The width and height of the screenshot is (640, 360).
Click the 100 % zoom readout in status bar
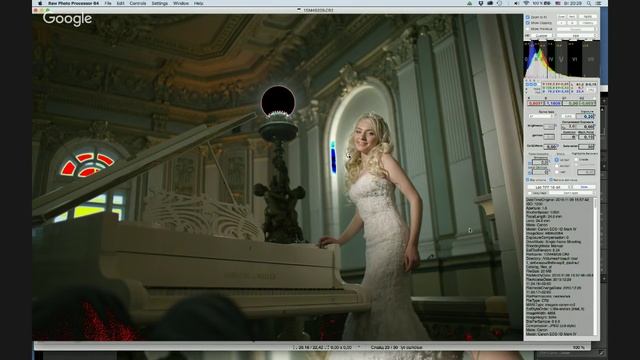pos(578,347)
